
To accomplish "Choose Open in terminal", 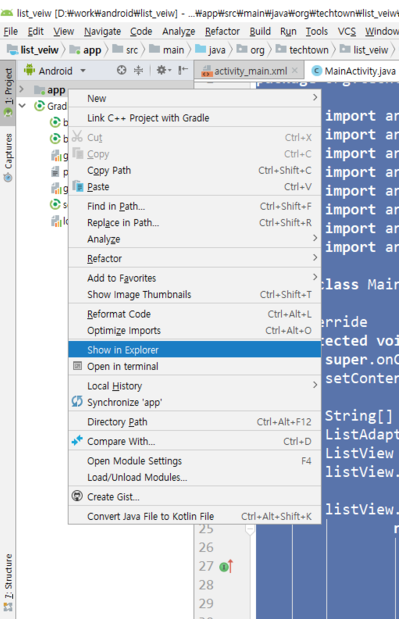I will pyautogui.click(x=194, y=366).
